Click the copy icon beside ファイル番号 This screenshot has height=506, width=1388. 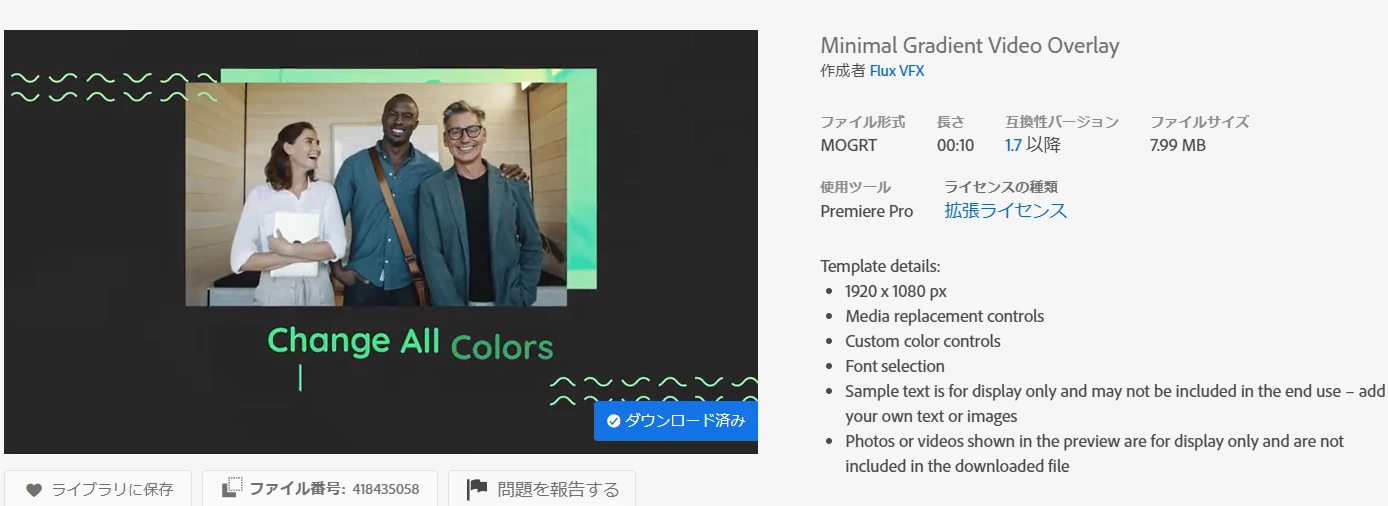232,488
